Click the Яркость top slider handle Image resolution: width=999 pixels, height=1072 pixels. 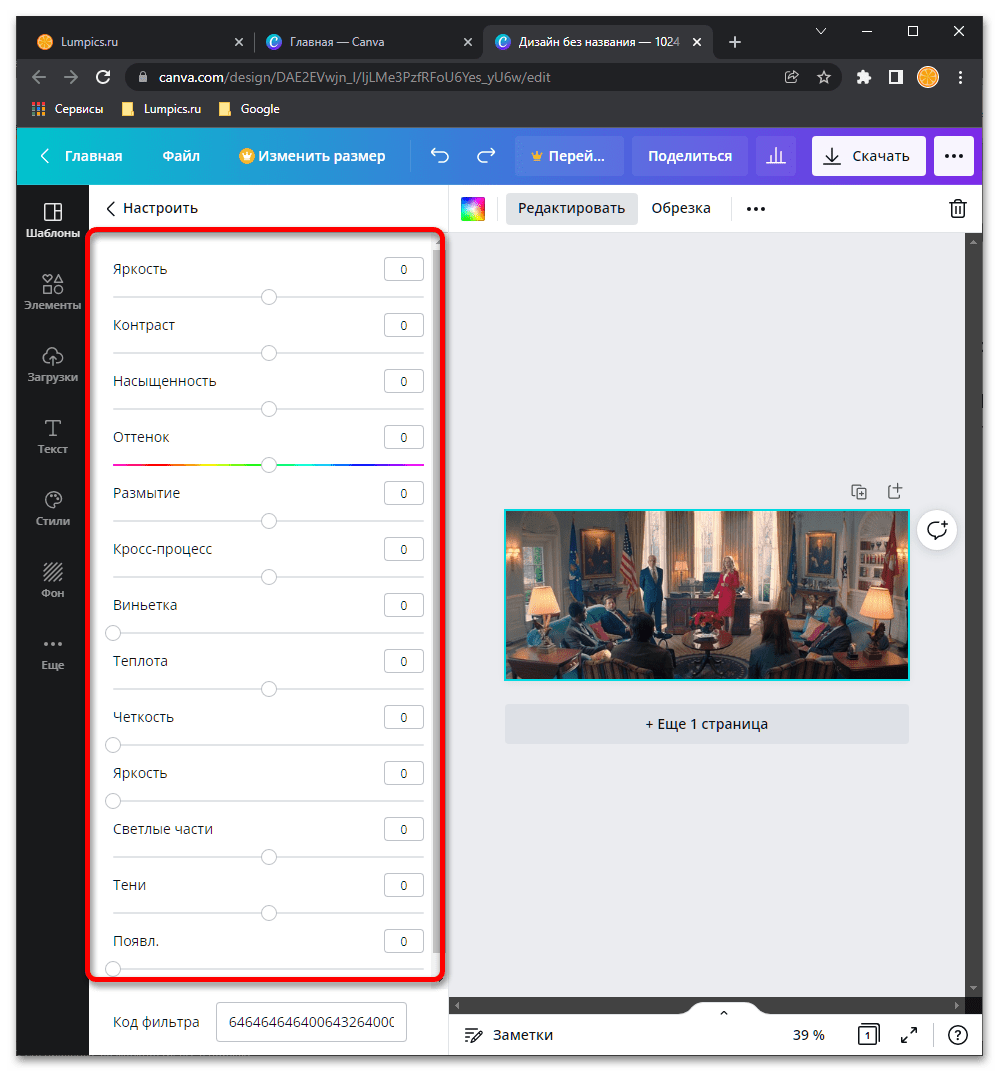tap(269, 297)
